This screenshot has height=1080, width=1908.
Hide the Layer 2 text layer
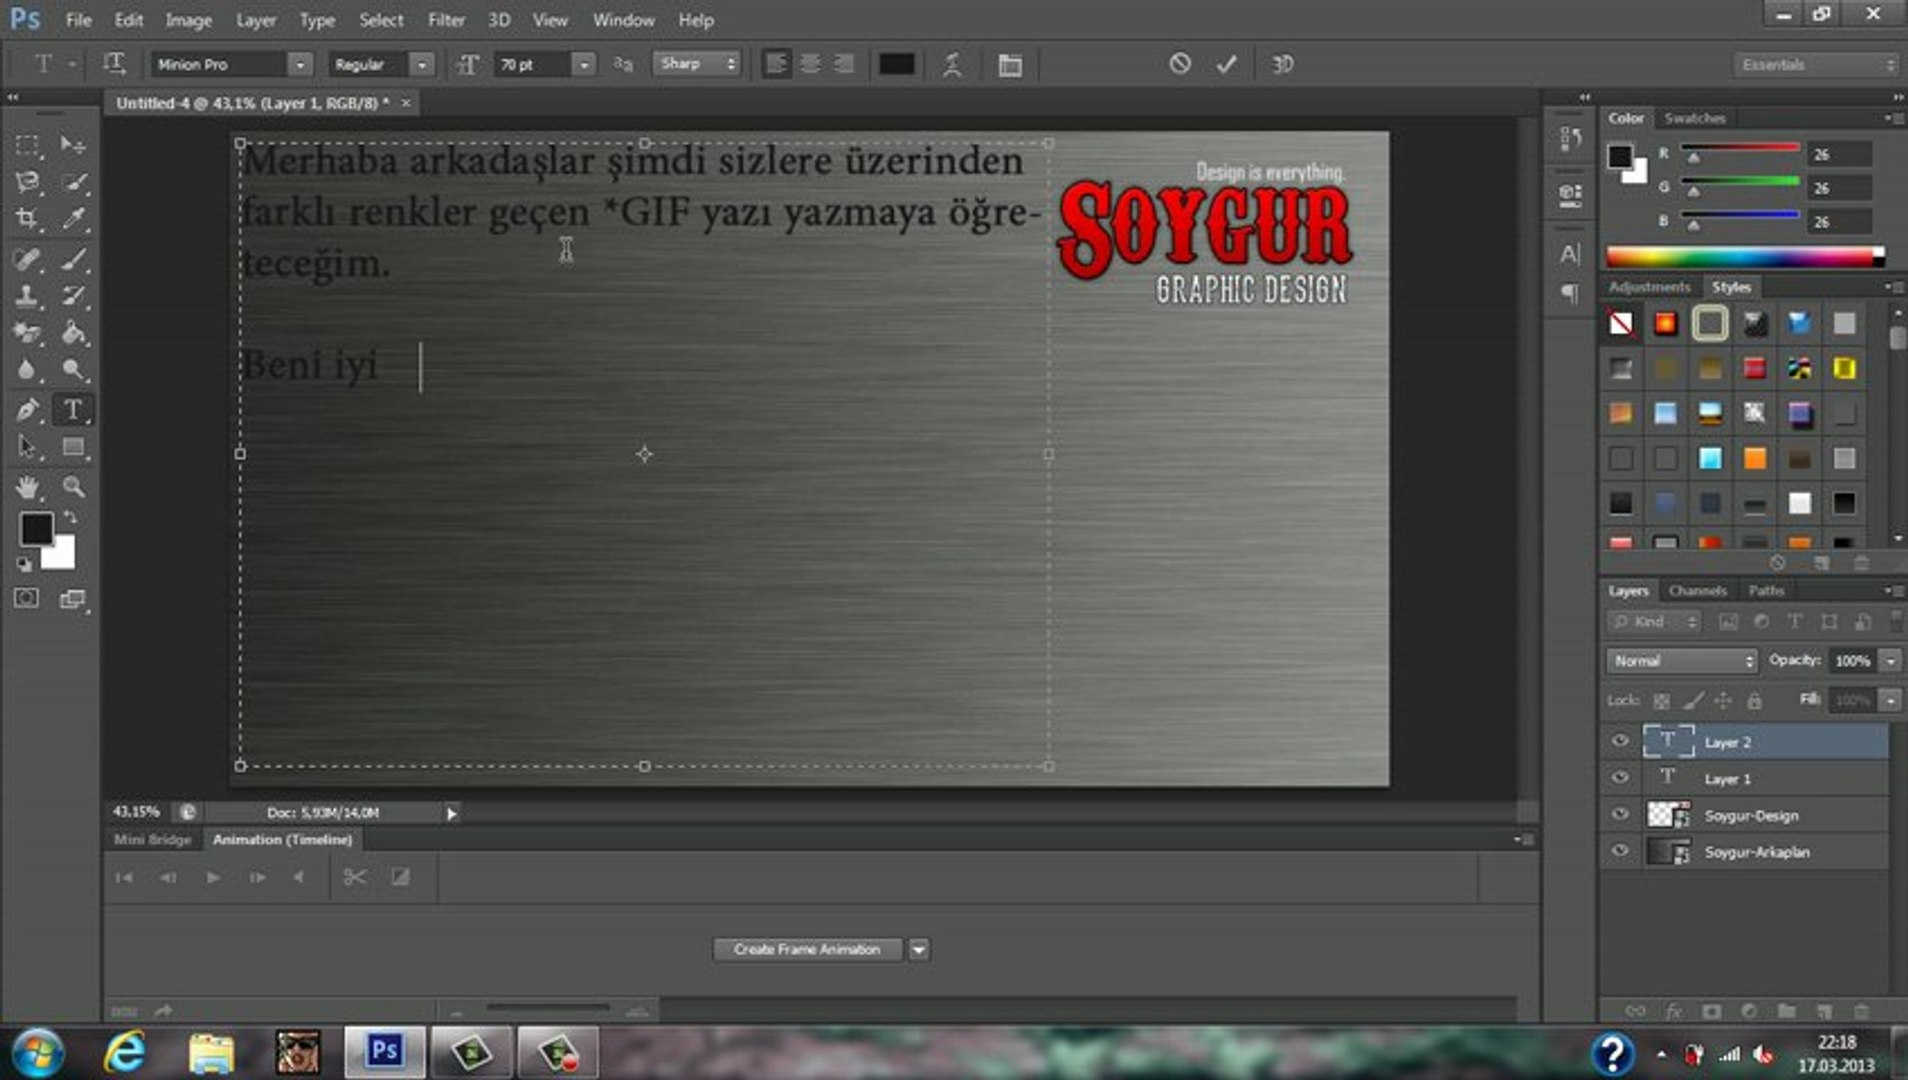pos(1620,741)
